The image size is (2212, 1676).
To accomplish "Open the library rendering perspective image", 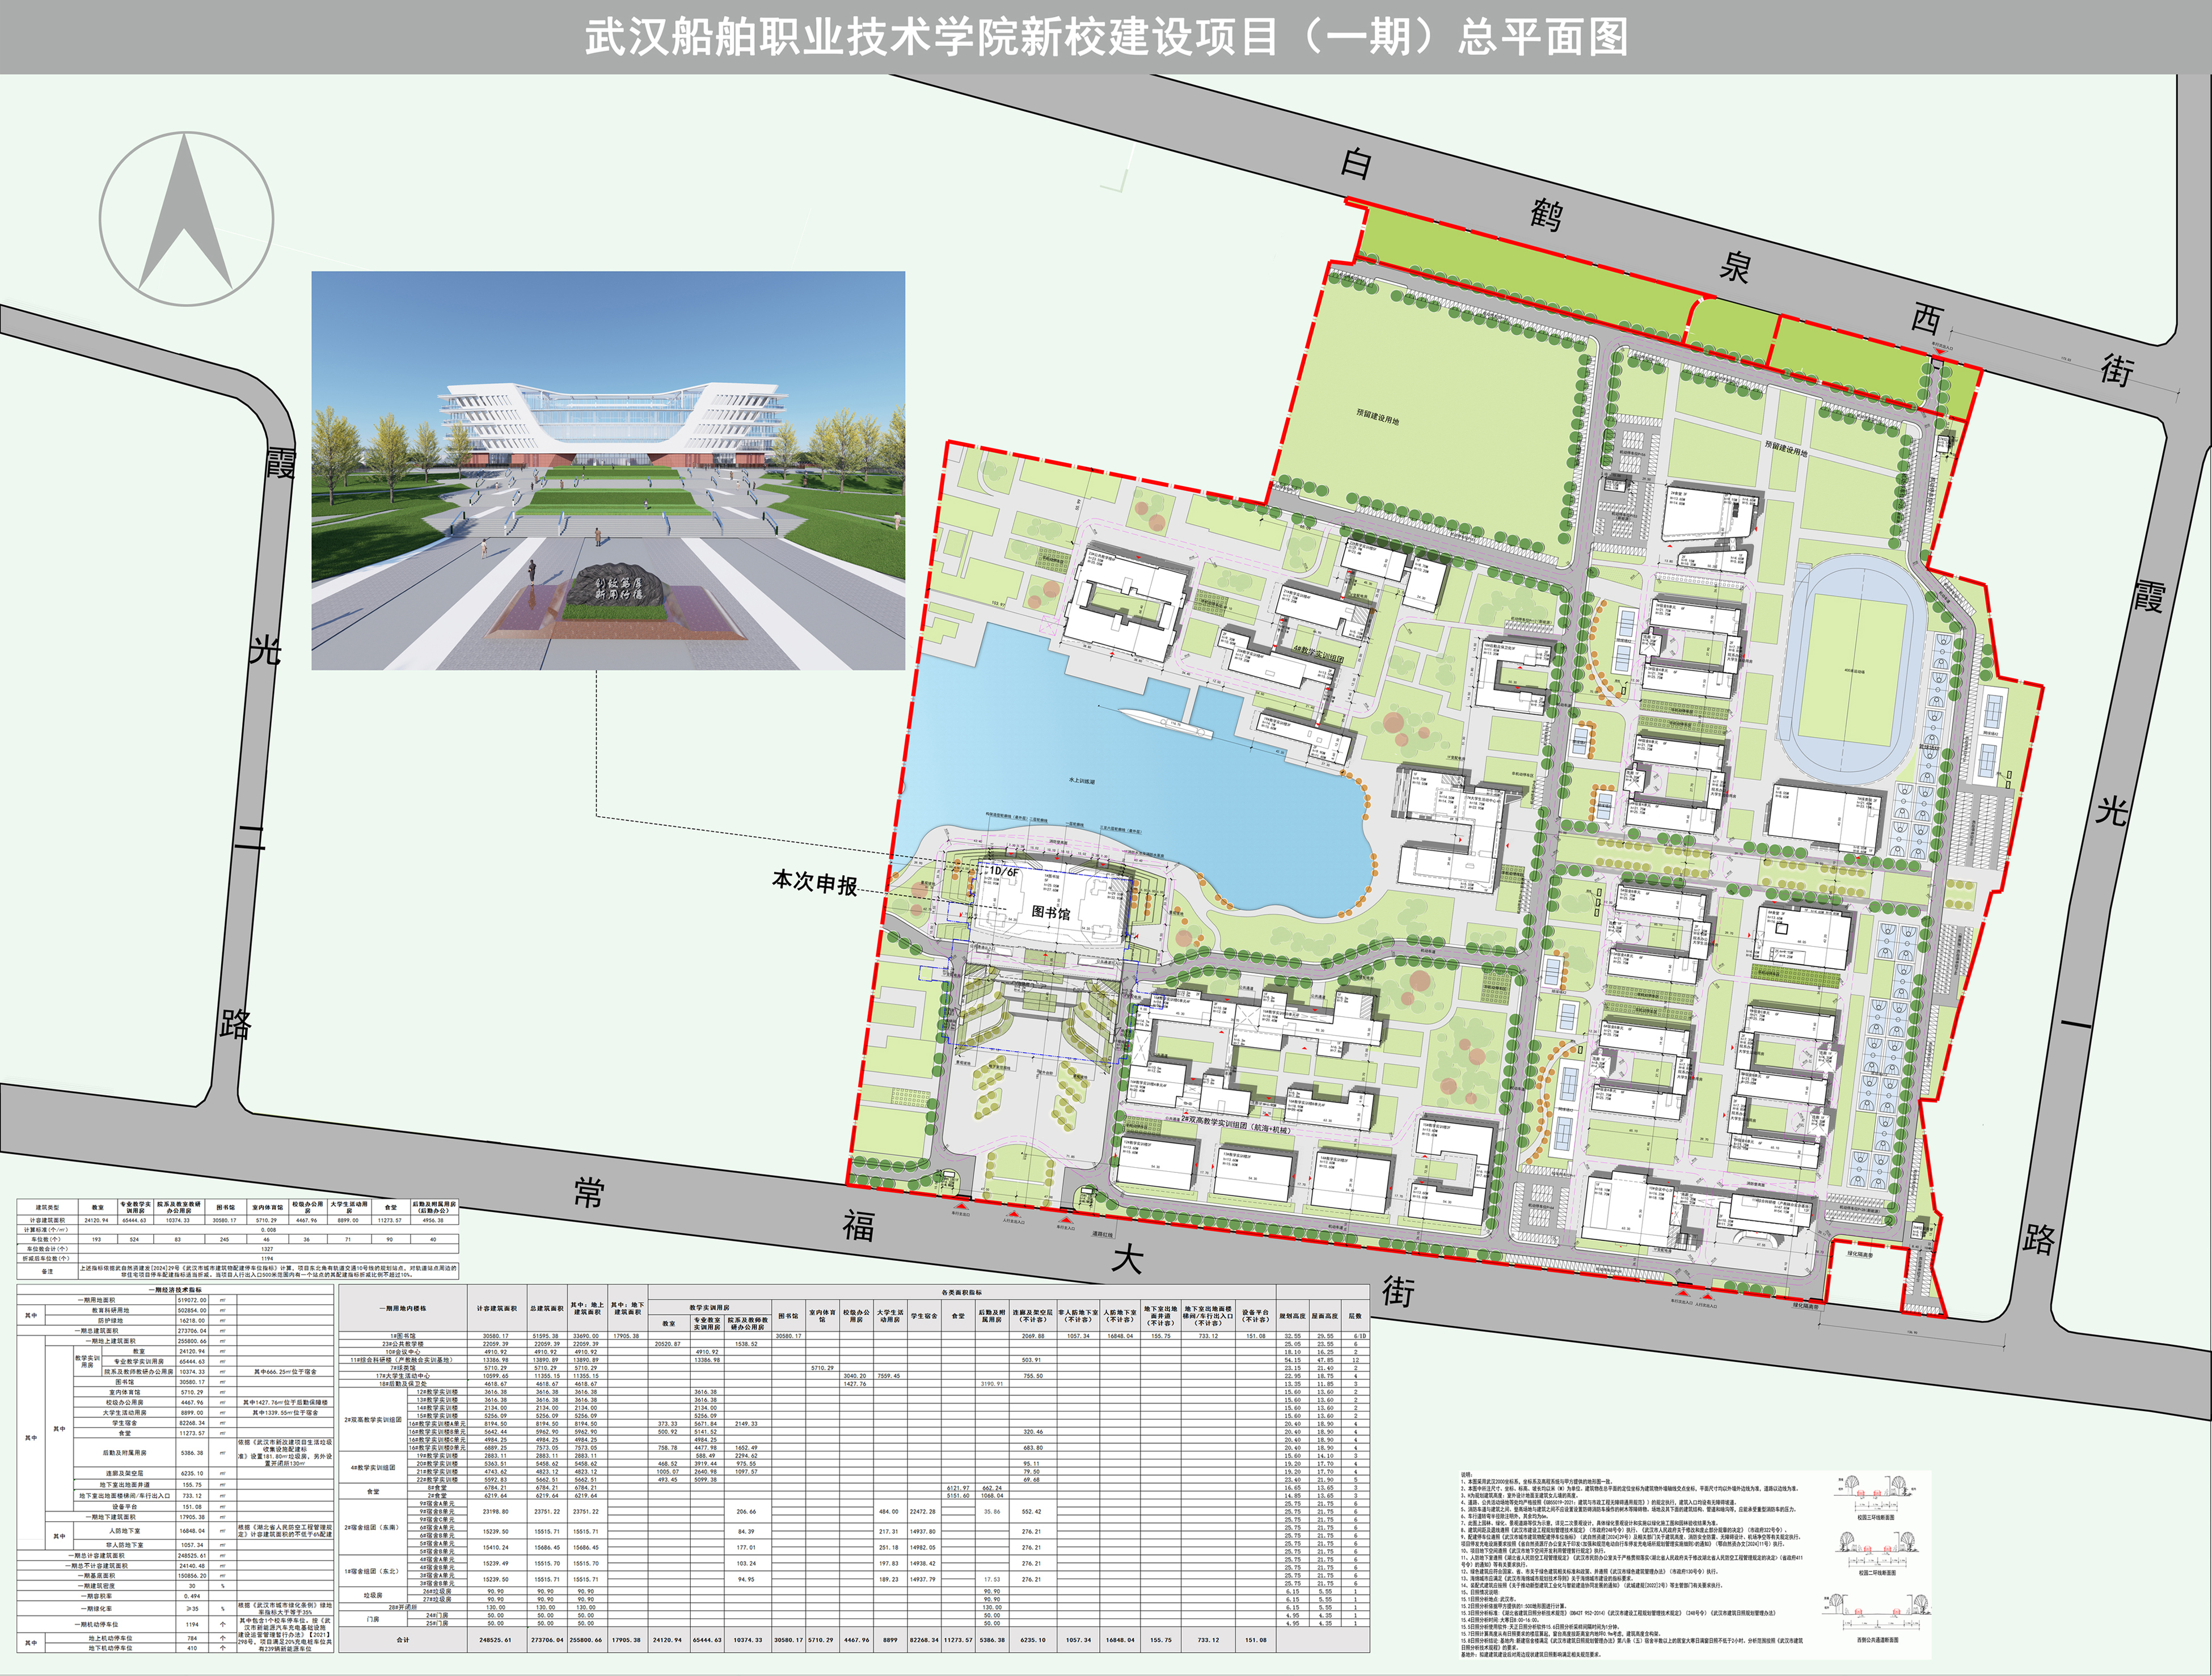I will coord(608,470).
